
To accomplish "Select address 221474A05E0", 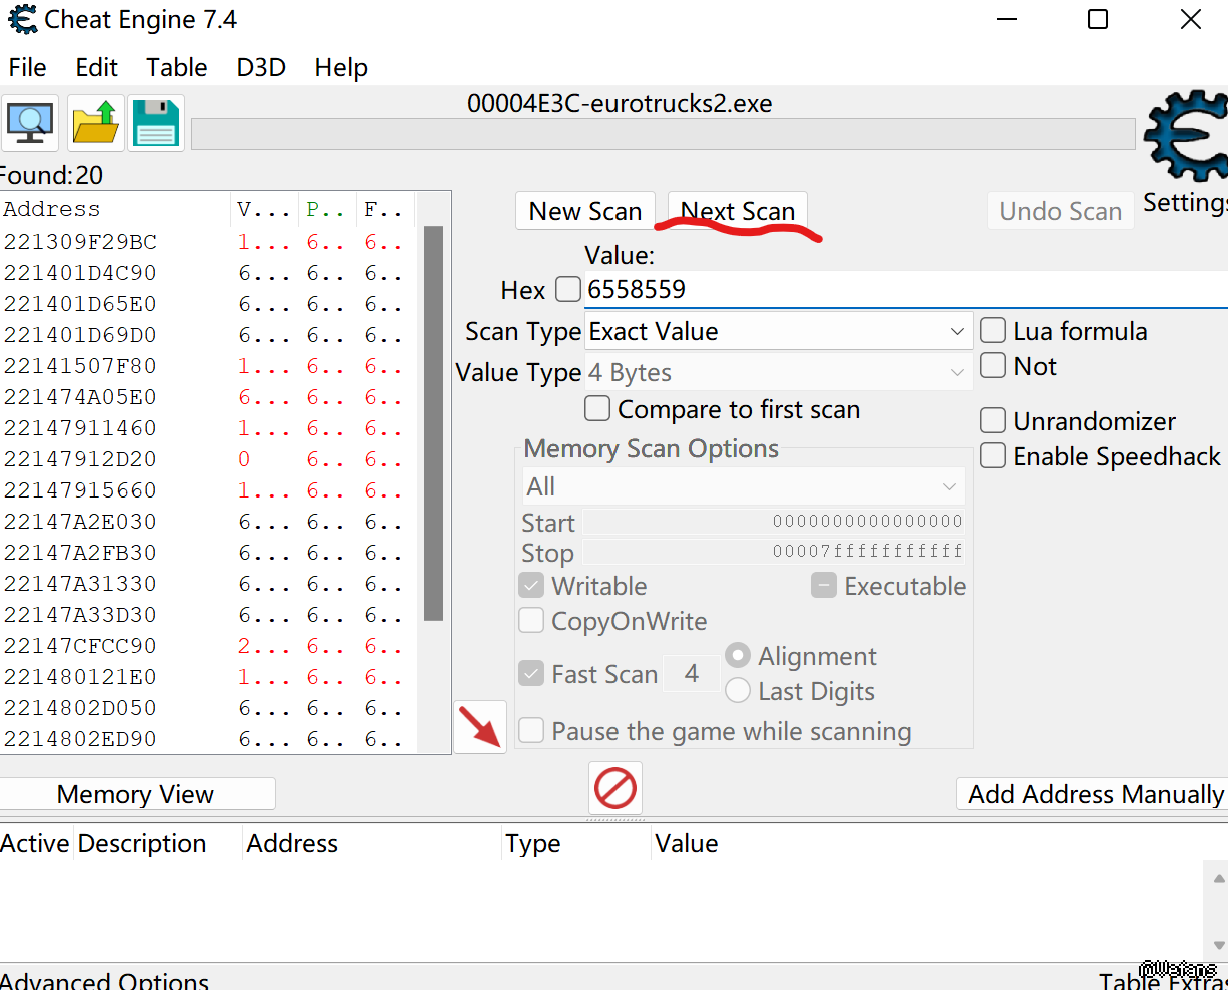I will pyautogui.click(x=80, y=397).
